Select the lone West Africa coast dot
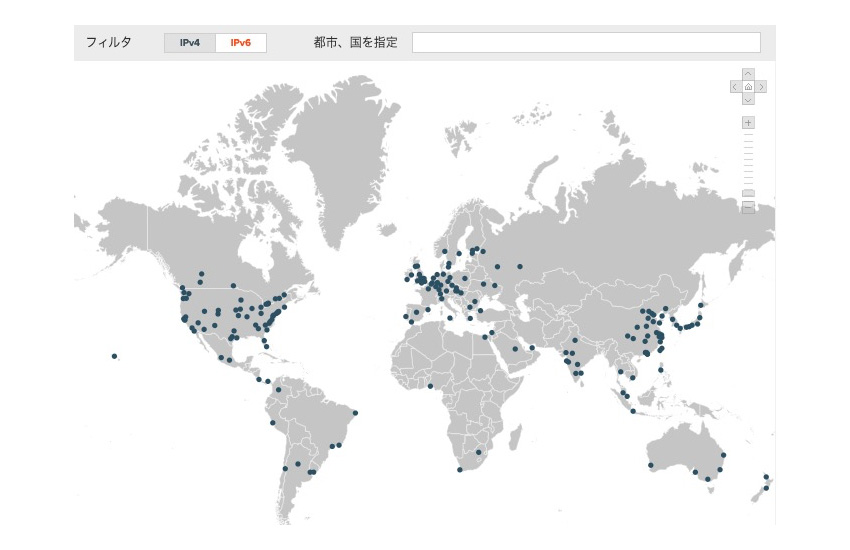850x550 pixels. pos(431,386)
